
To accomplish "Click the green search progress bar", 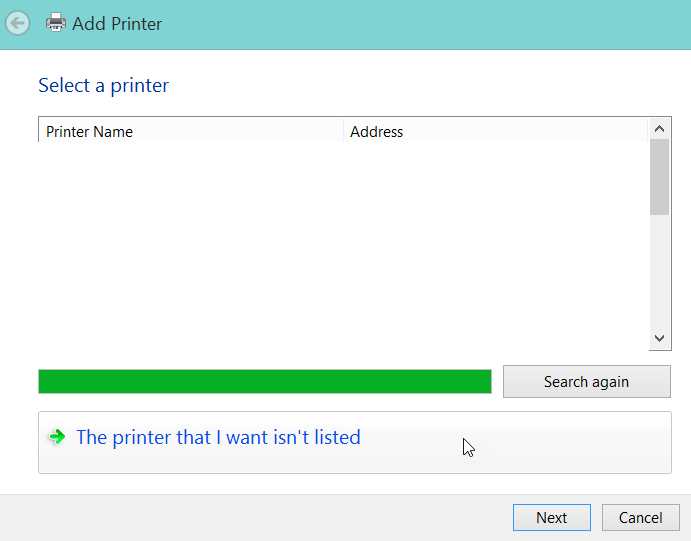I will pos(264,381).
